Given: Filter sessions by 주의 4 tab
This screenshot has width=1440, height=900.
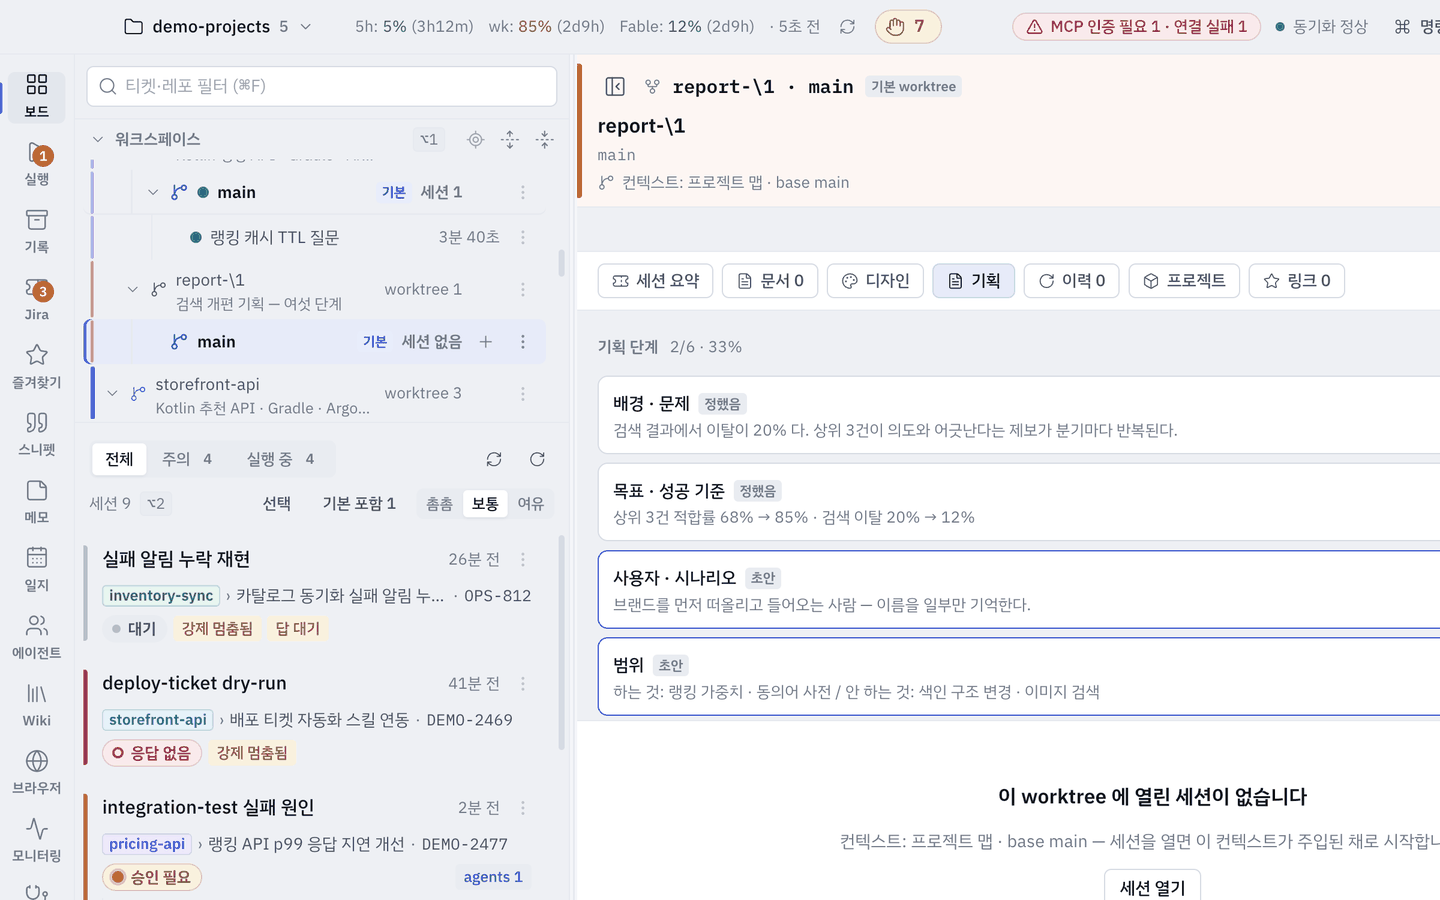Looking at the screenshot, I should coord(188,459).
